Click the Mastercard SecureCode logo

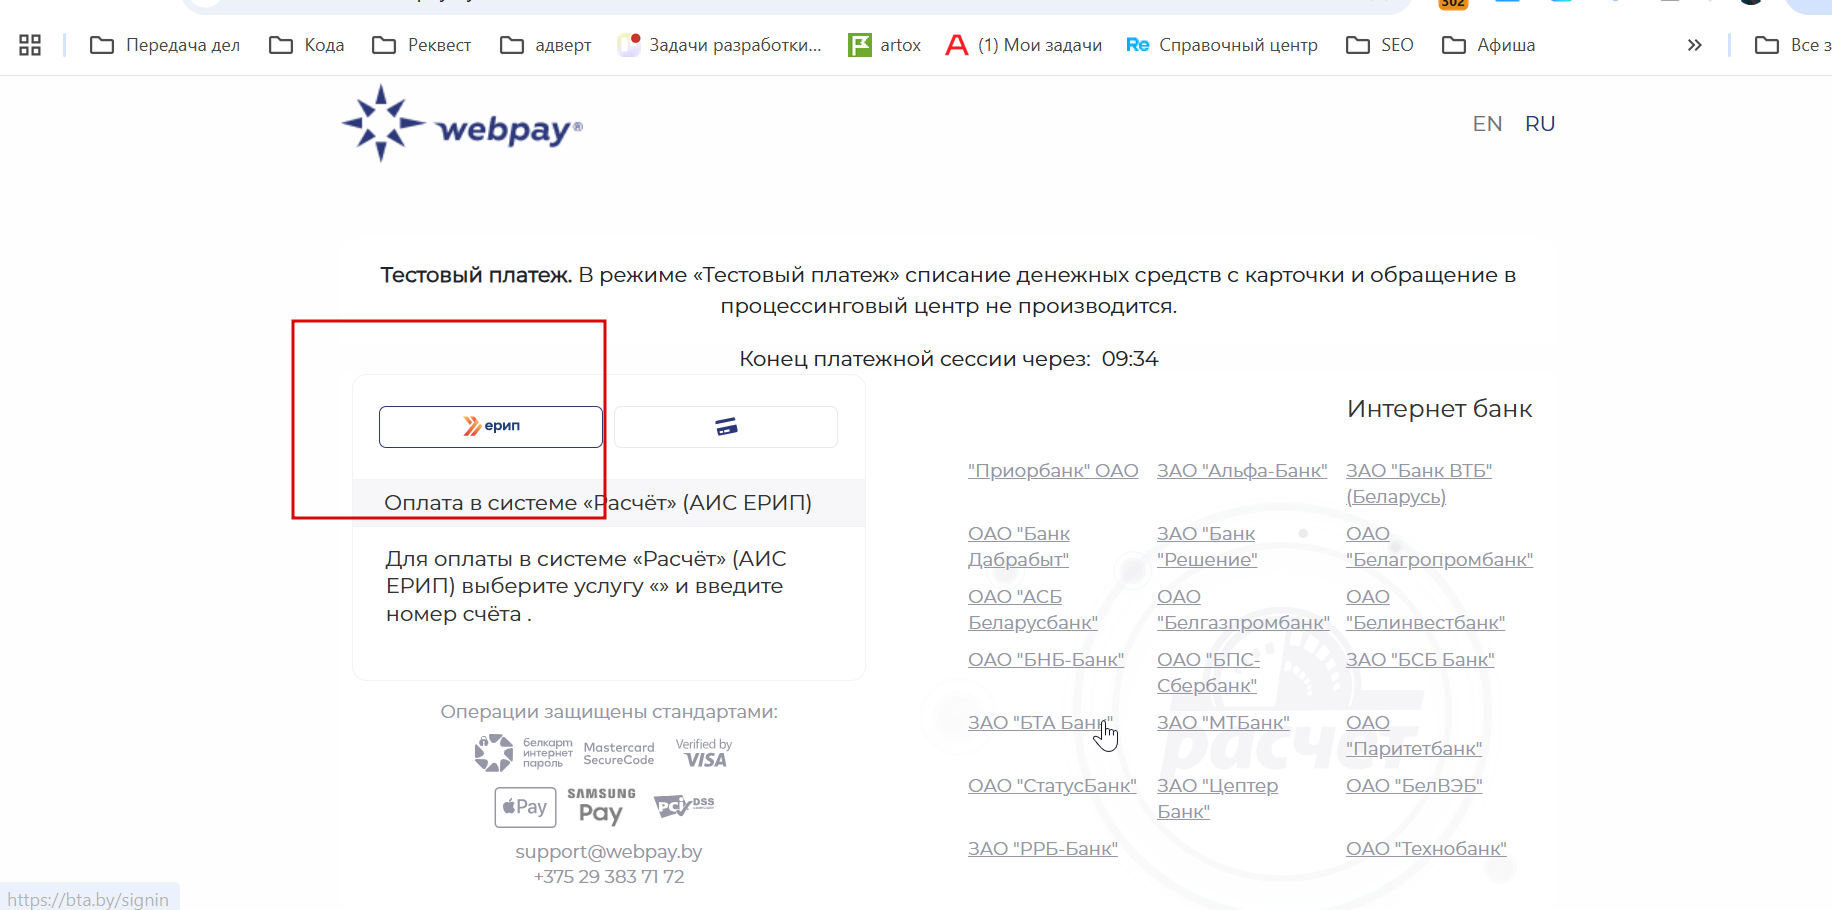pyautogui.click(x=619, y=754)
